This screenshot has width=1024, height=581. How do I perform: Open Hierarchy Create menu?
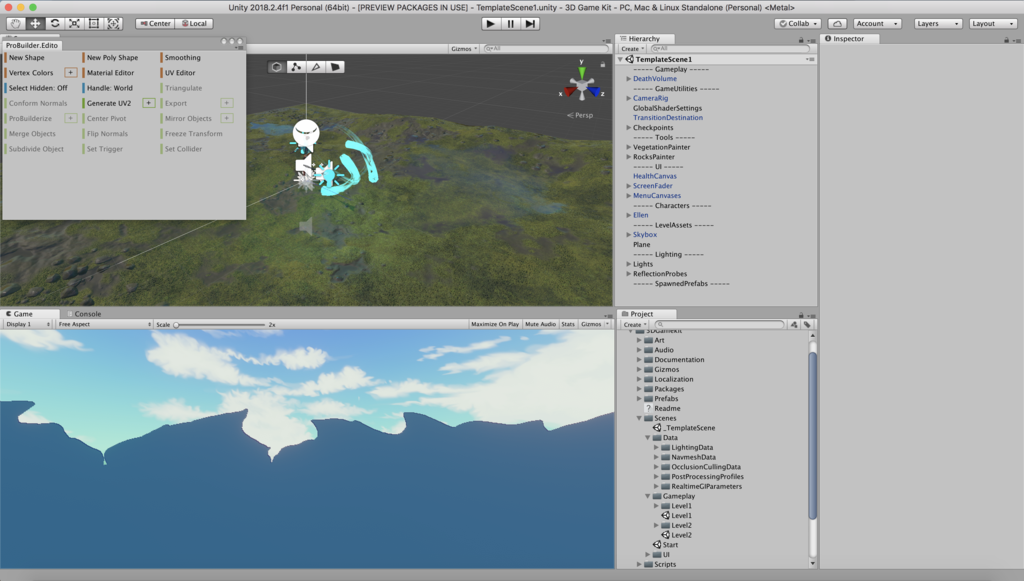(x=632, y=48)
